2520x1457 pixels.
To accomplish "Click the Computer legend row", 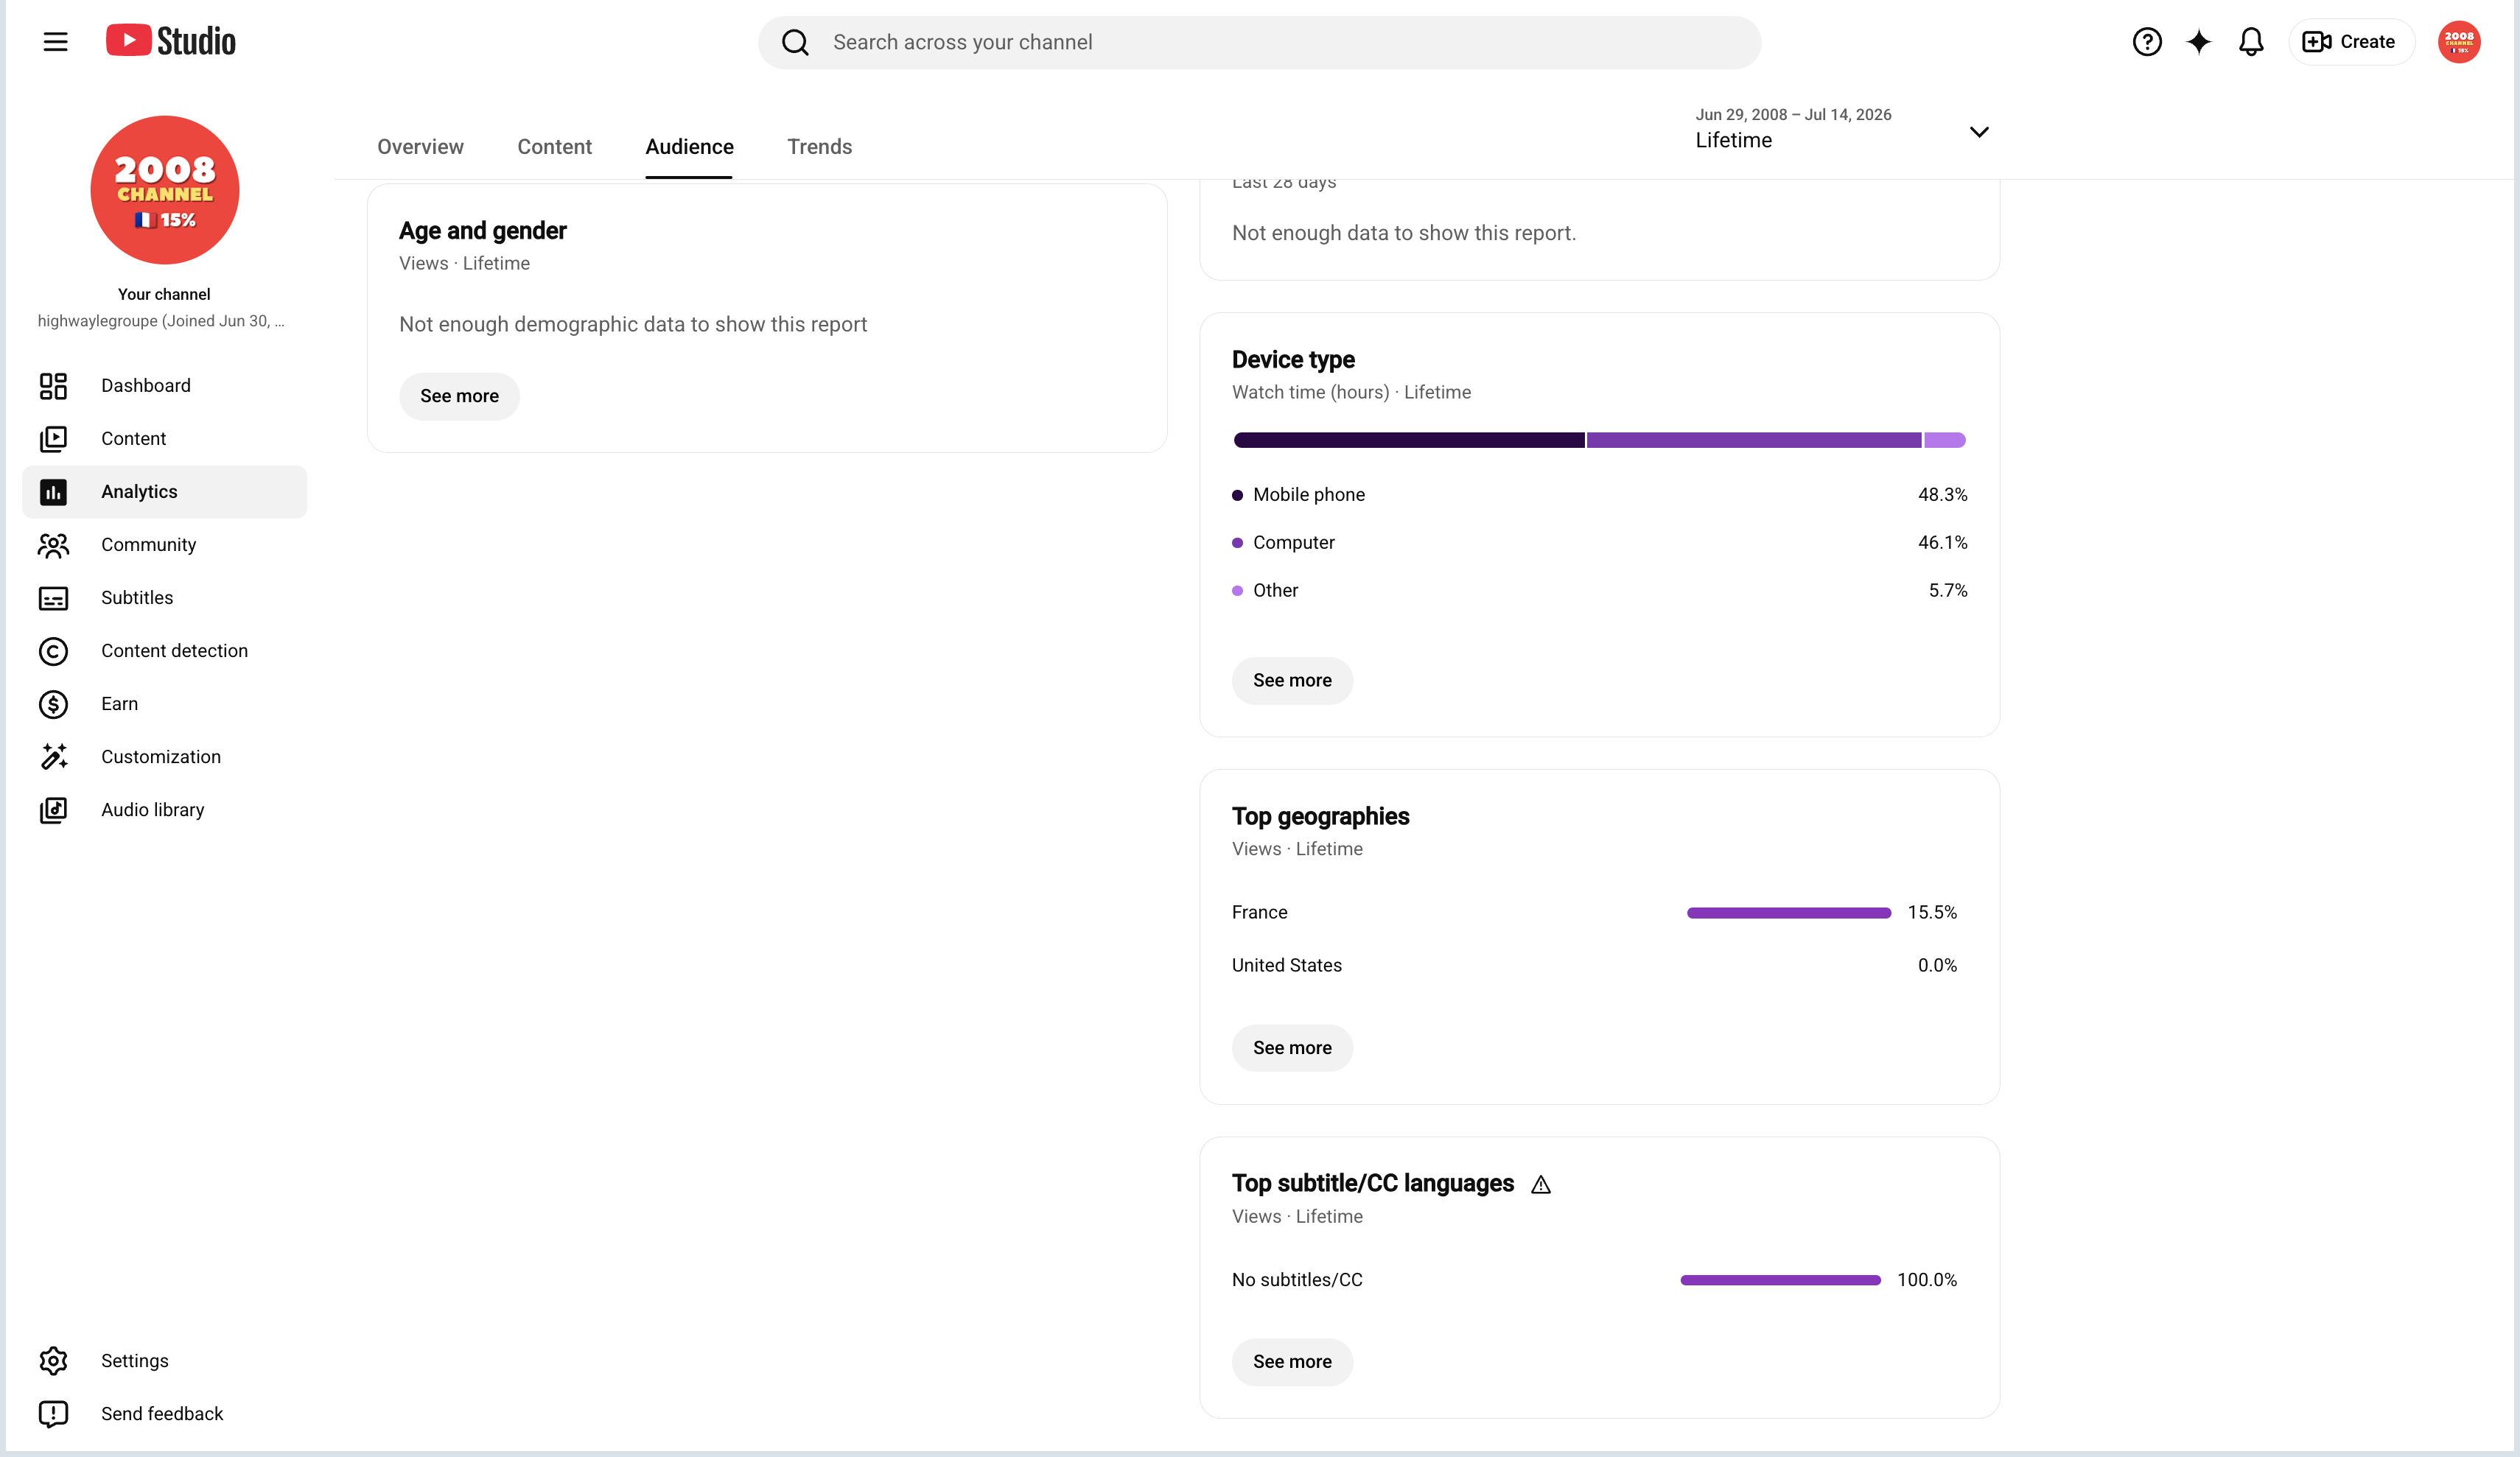I will click(1599, 543).
